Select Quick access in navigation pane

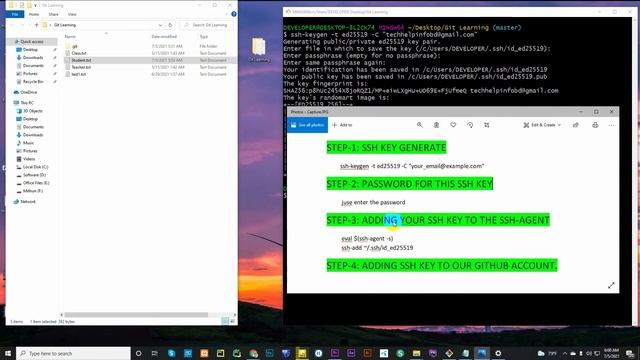31,42
